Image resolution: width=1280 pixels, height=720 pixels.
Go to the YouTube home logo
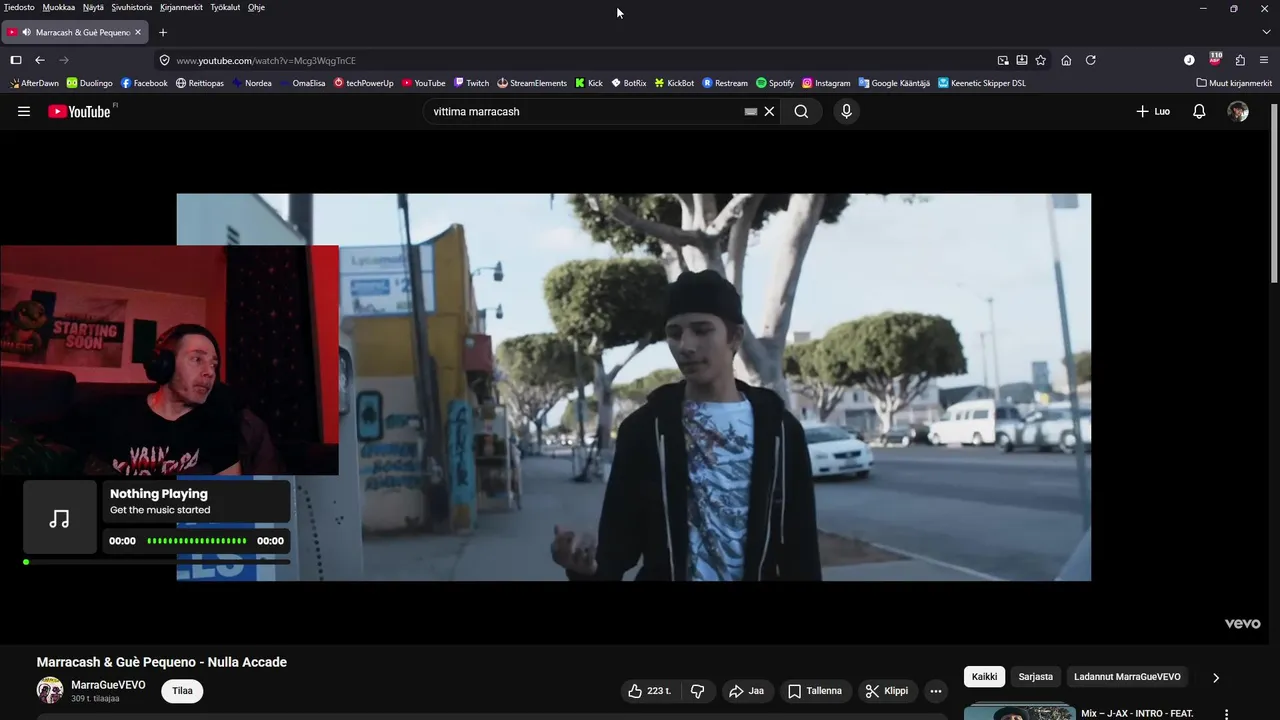[x=80, y=112]
